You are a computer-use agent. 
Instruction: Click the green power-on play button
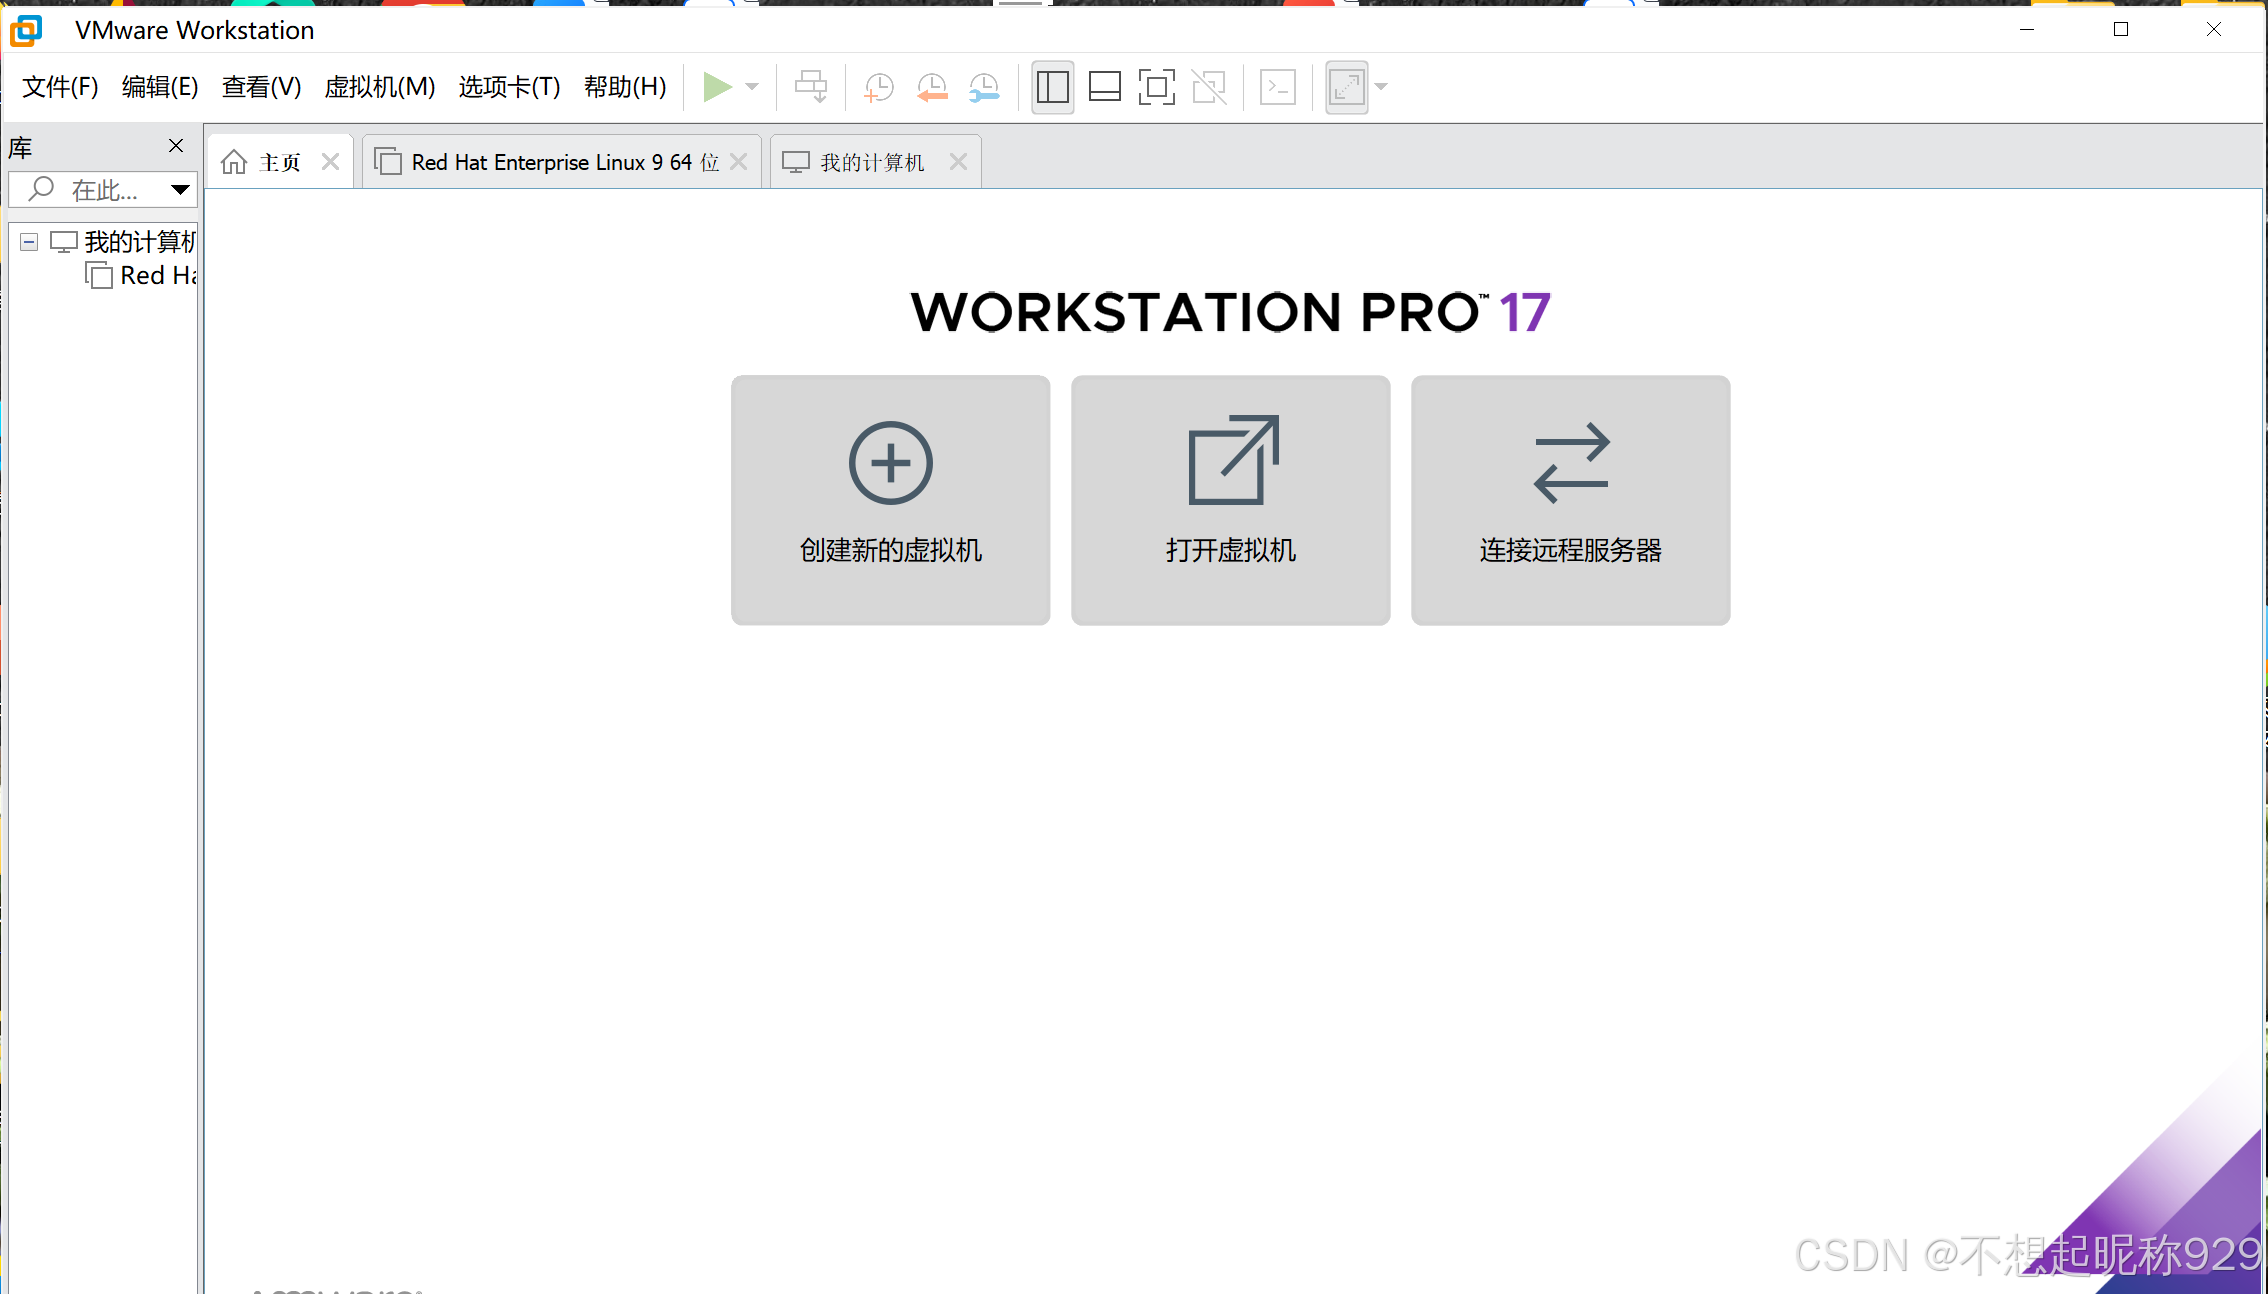coord(717,87)
